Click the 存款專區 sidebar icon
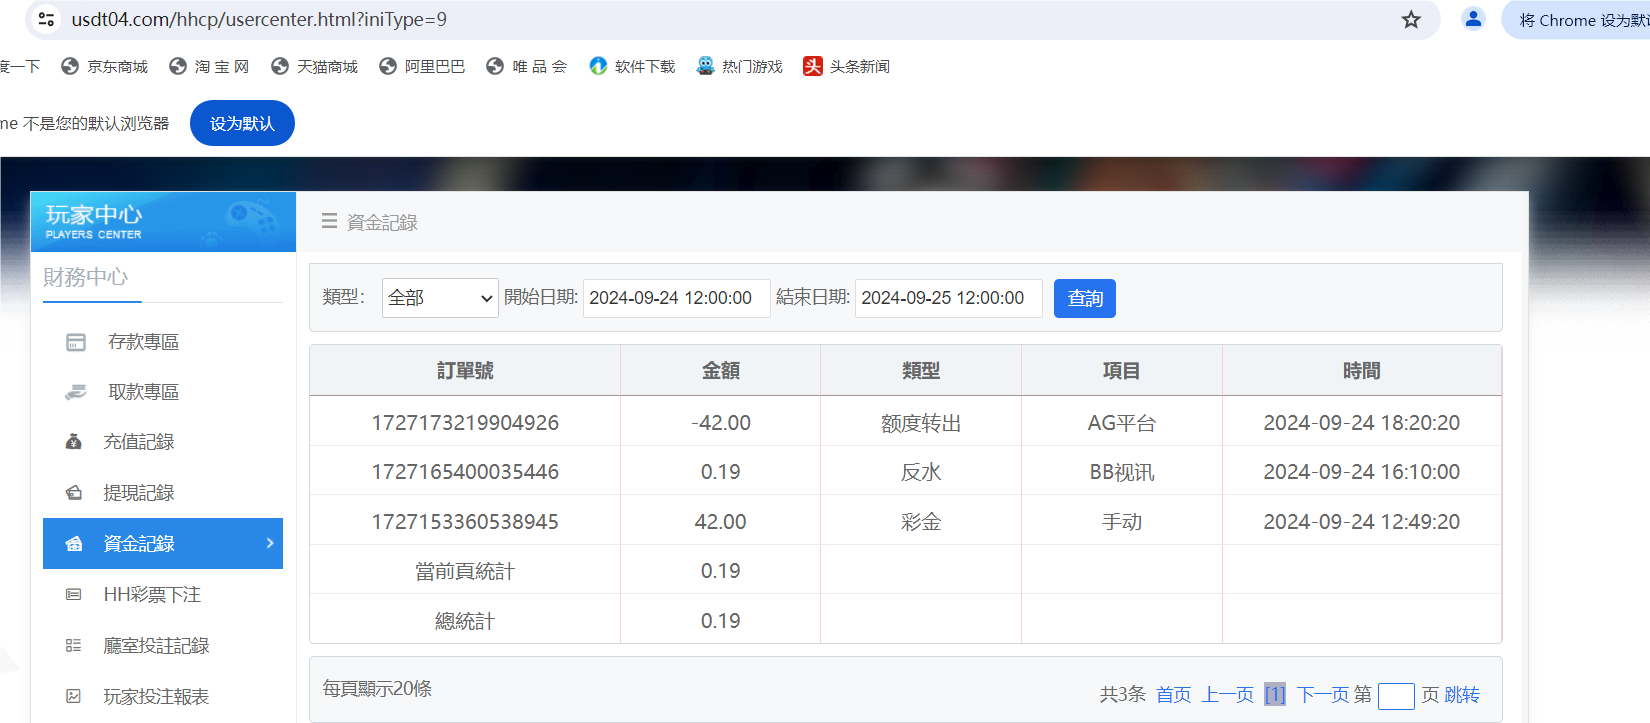The image size is (1650, 723). point(76,342)
